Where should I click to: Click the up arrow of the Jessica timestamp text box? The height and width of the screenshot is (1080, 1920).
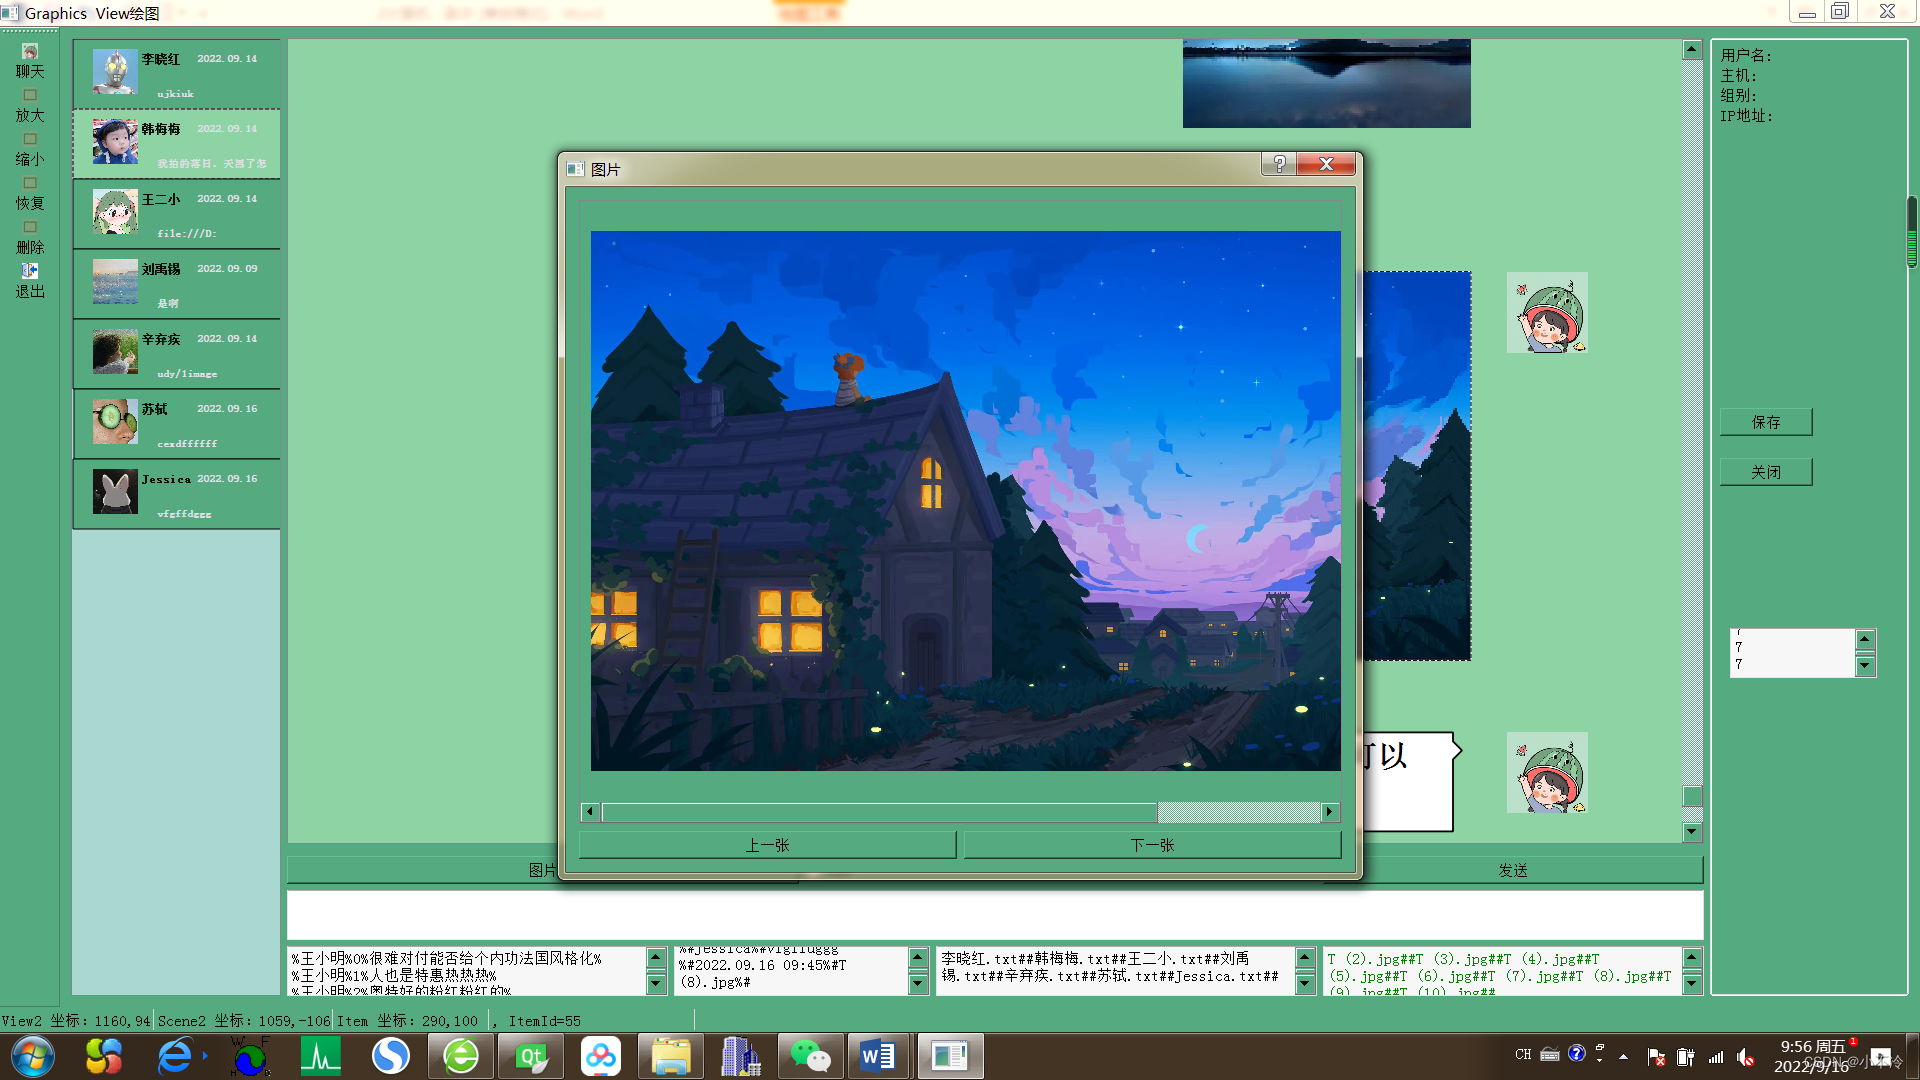[x=918, y=957]
